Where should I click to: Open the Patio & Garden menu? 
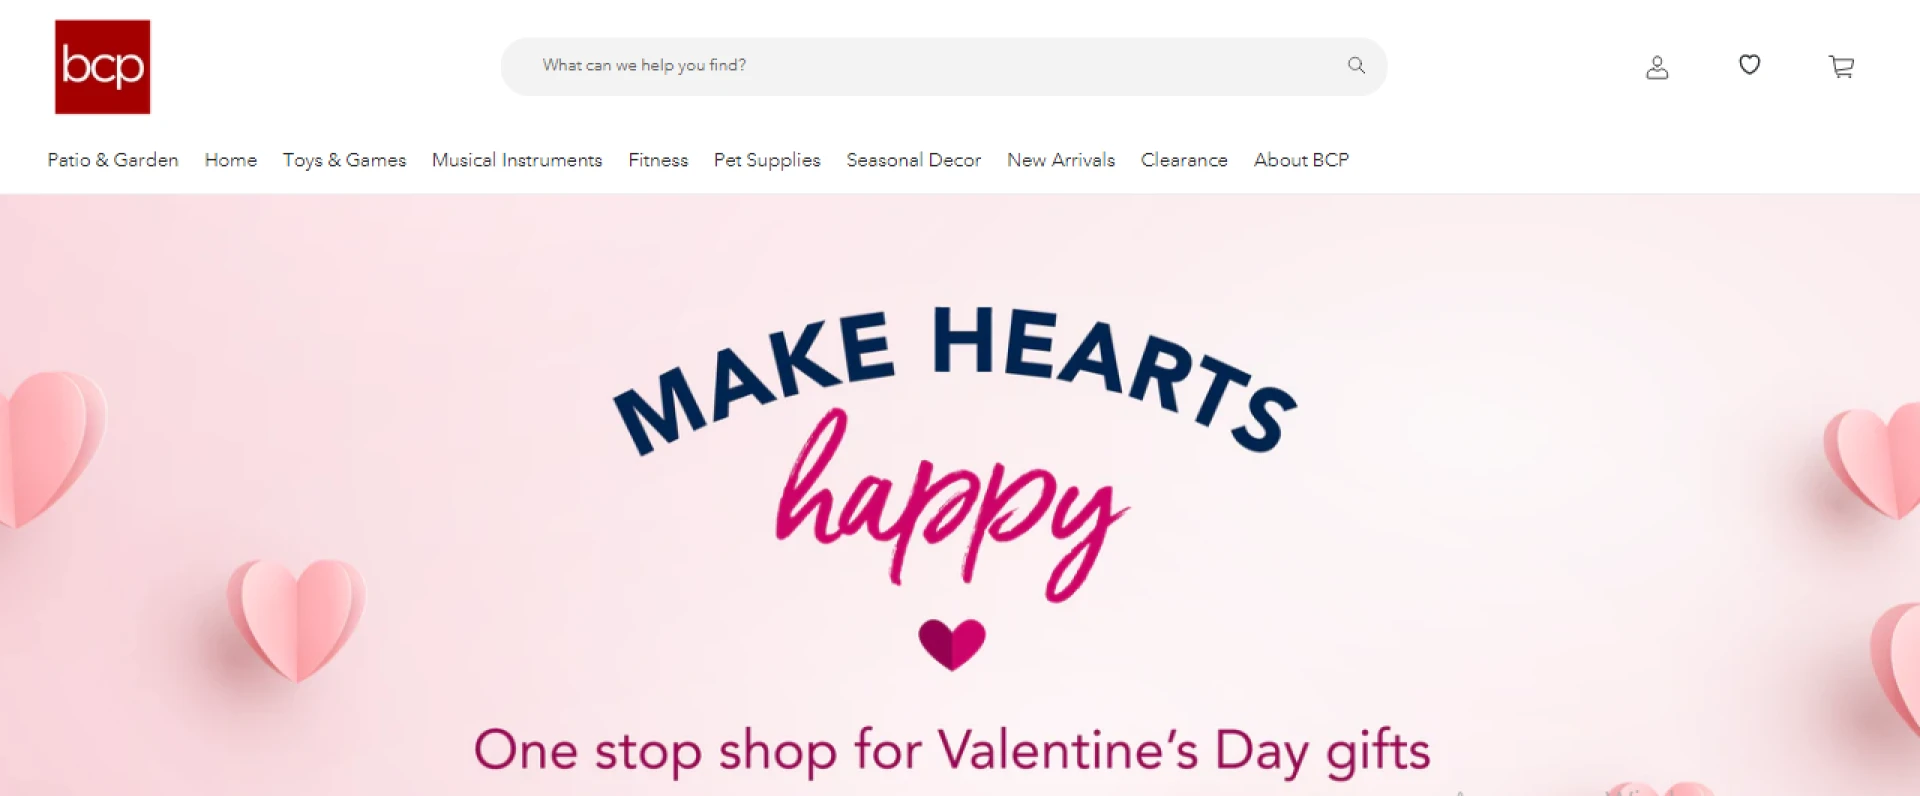pos(113,160)
